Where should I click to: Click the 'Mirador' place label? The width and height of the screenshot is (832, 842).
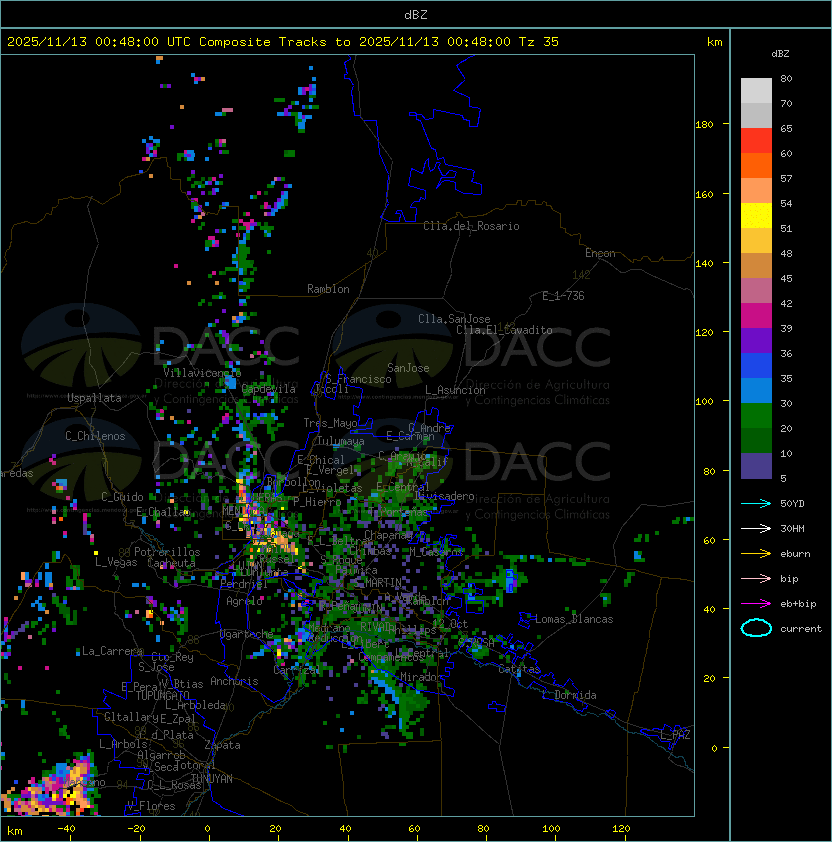click(x=422, y=677)
